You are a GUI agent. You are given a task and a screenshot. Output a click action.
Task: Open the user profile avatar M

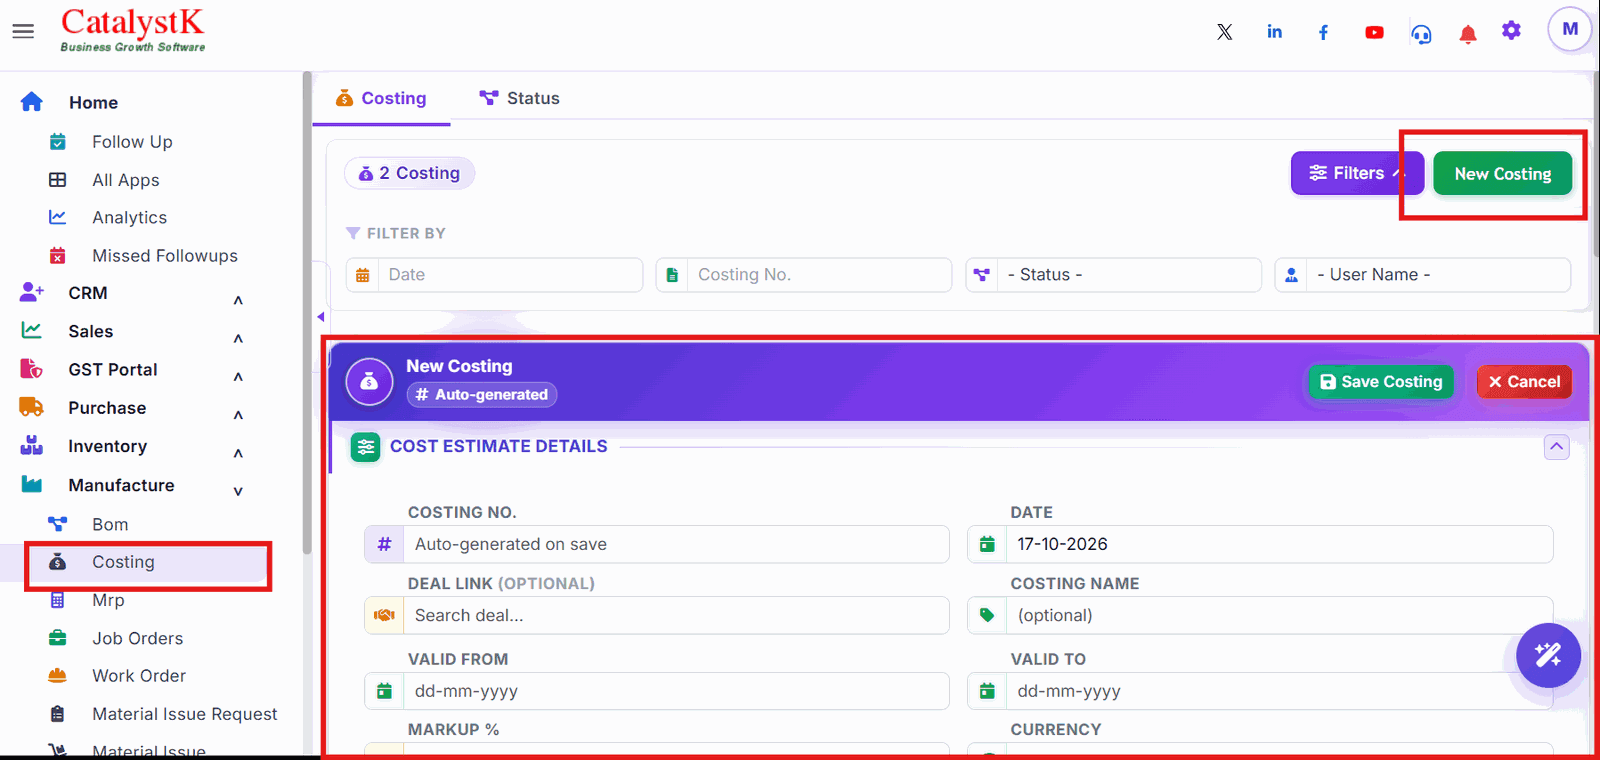pos(1570,29)
